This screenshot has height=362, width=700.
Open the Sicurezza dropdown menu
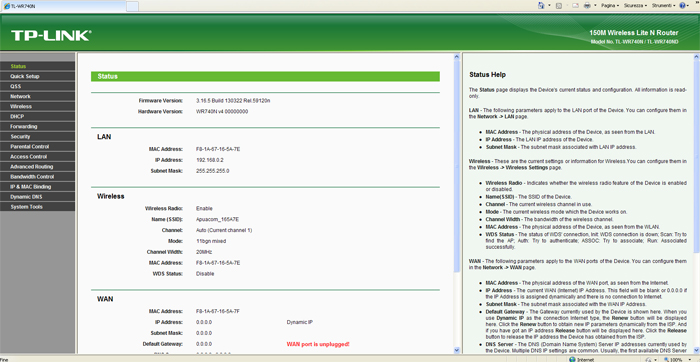pos(636,5)
